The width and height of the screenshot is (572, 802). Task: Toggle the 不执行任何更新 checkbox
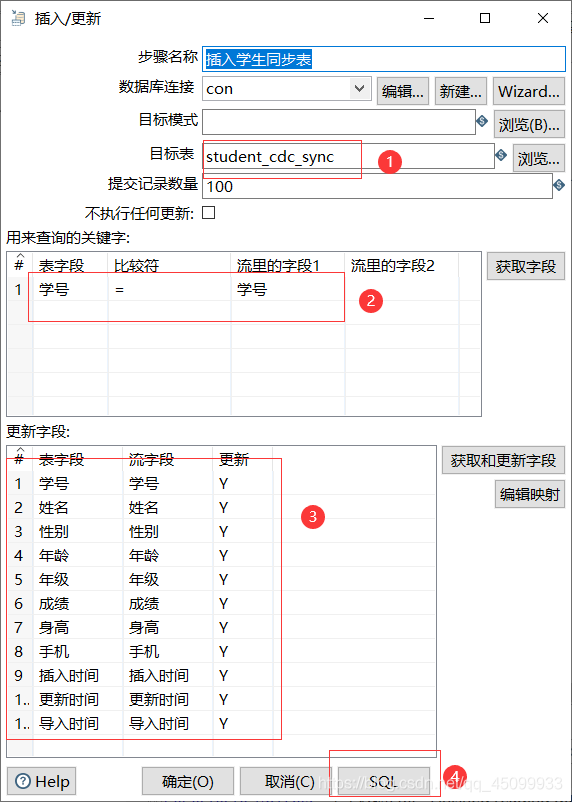point(208,212)
